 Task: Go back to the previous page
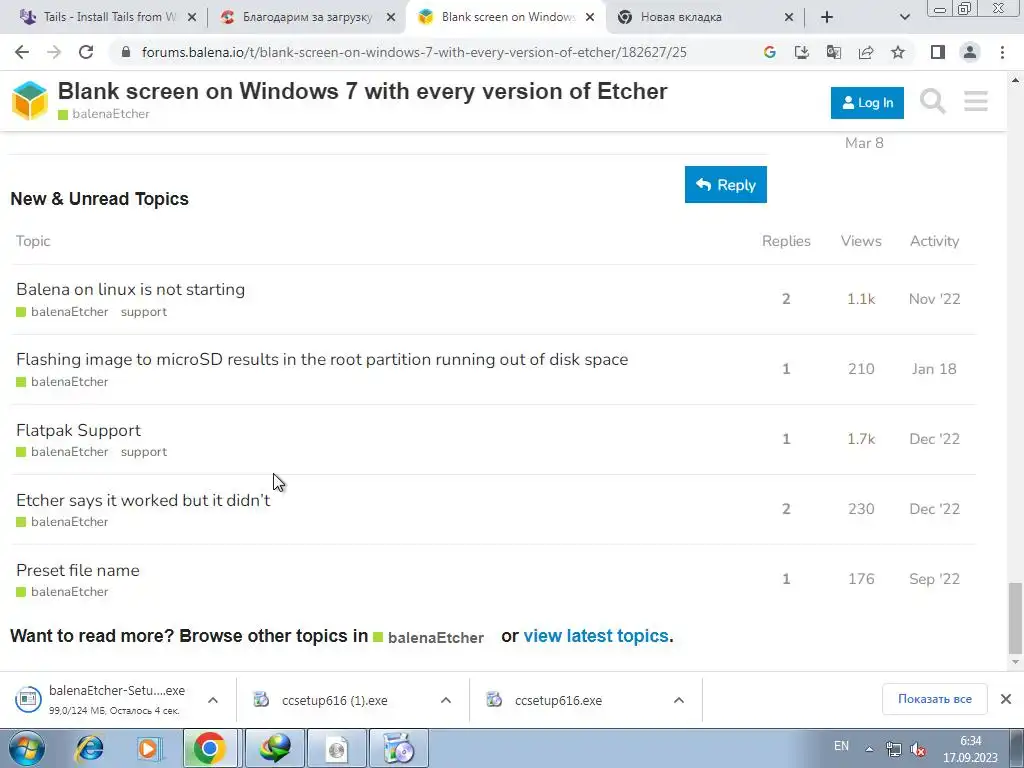[22, 52]
